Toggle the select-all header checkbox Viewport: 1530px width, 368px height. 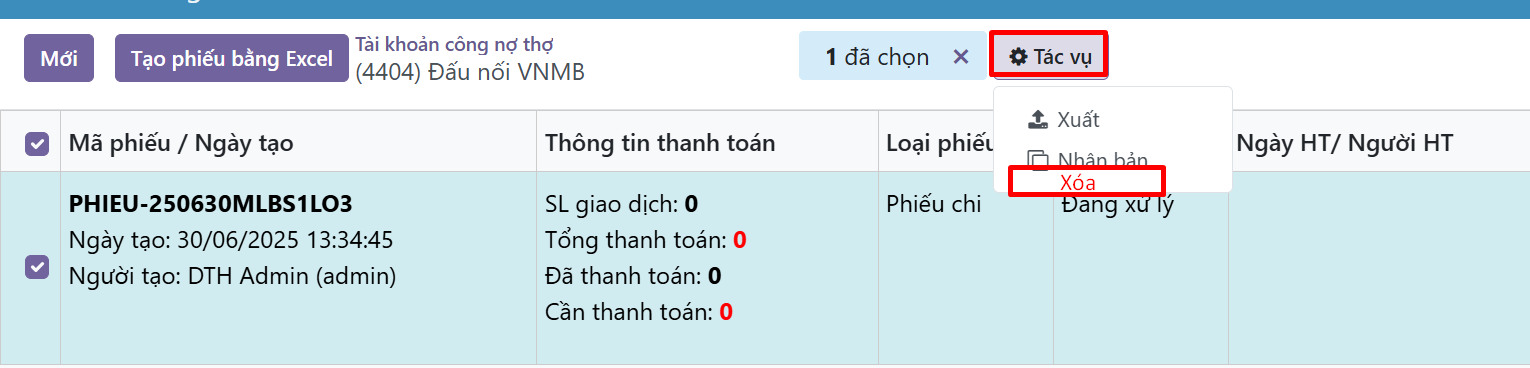coord(37,145)
